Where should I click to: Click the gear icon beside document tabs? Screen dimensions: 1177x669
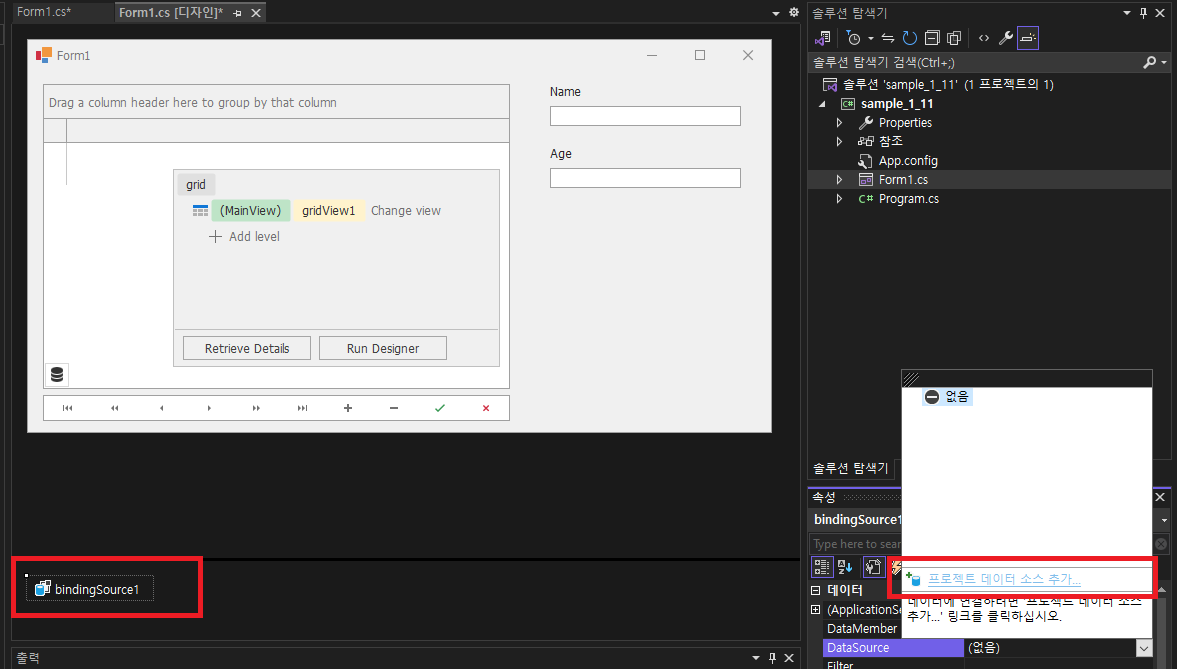tap(793, 12)
